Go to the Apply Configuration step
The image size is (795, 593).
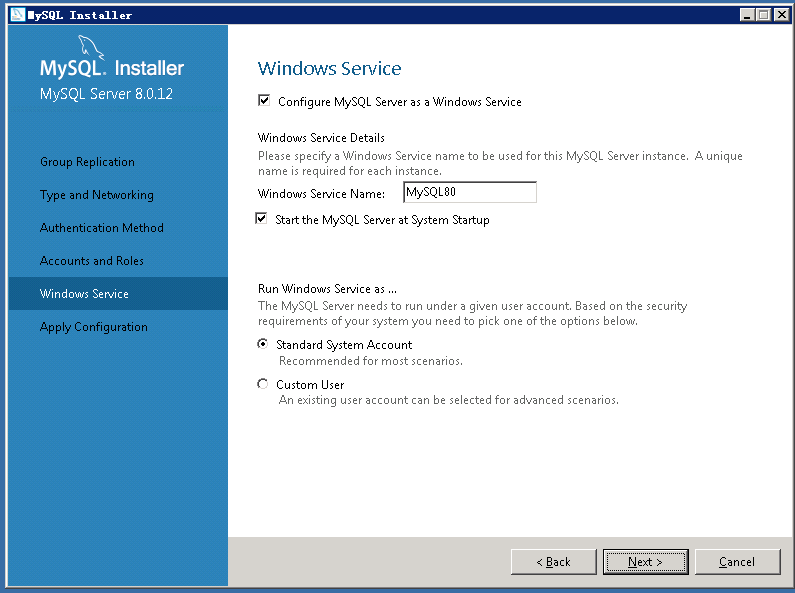tap(94, 327)
